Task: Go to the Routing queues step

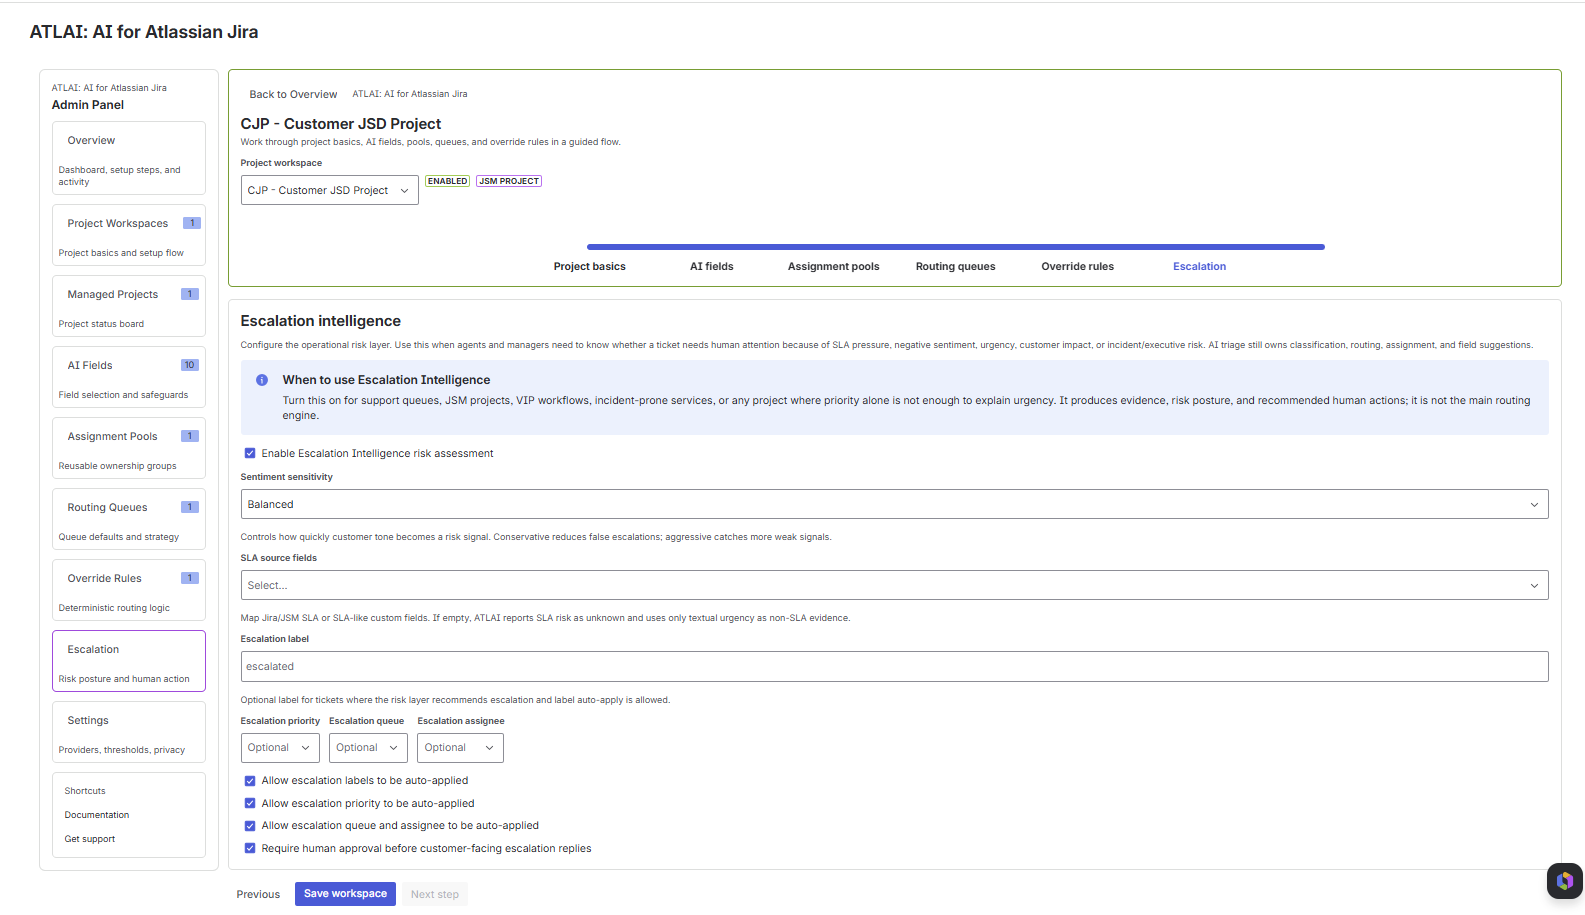Action: pos(956,266)
